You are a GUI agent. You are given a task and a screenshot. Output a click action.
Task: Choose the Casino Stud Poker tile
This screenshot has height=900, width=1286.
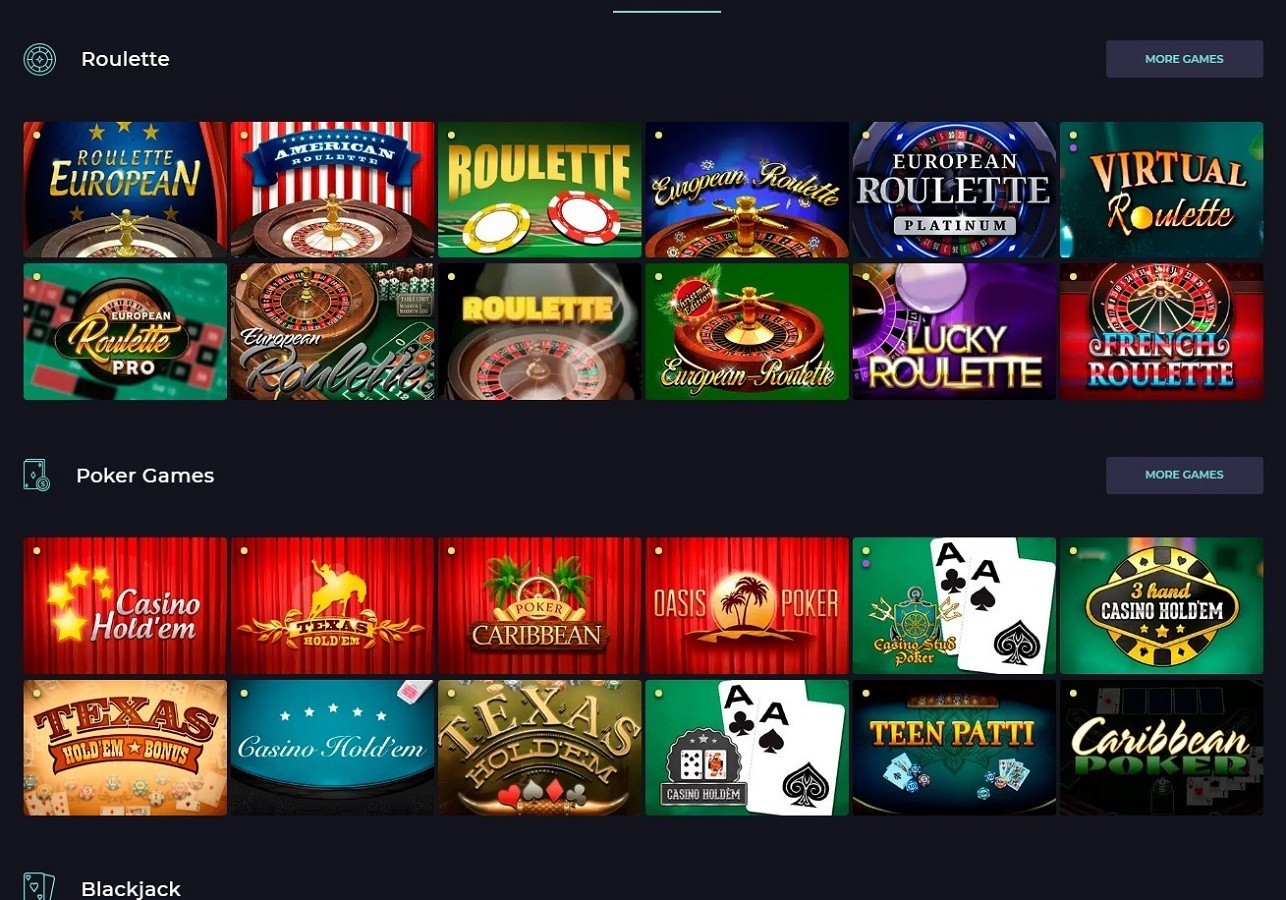pos(954,606)
